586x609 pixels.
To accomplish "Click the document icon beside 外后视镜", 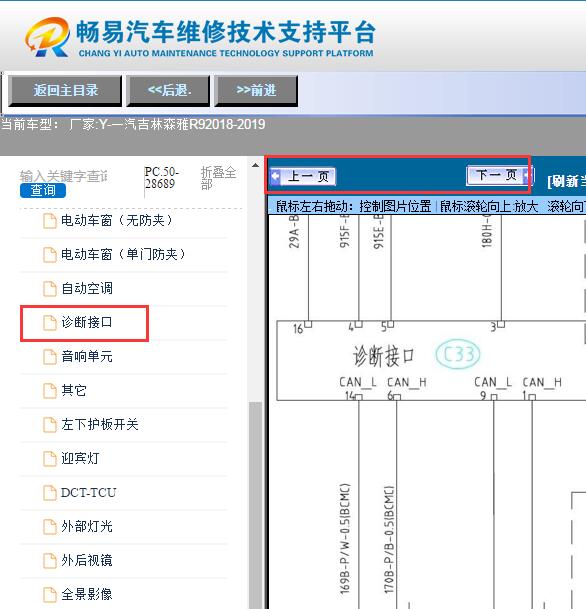I will 50,560.
